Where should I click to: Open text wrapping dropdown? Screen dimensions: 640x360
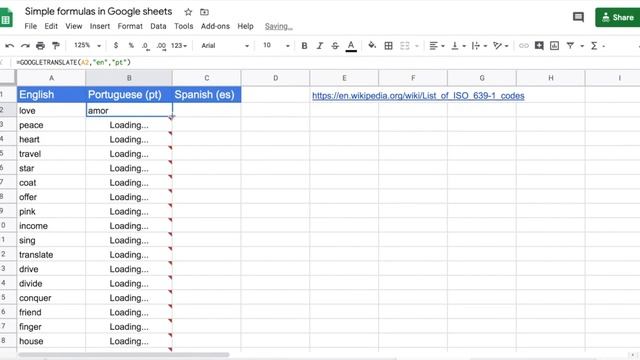(x=479, y=46)
